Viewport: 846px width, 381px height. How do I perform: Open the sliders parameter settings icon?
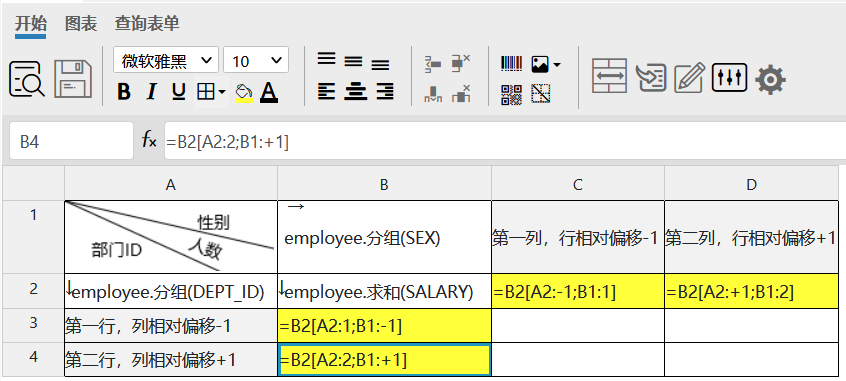tap(729, 78)
